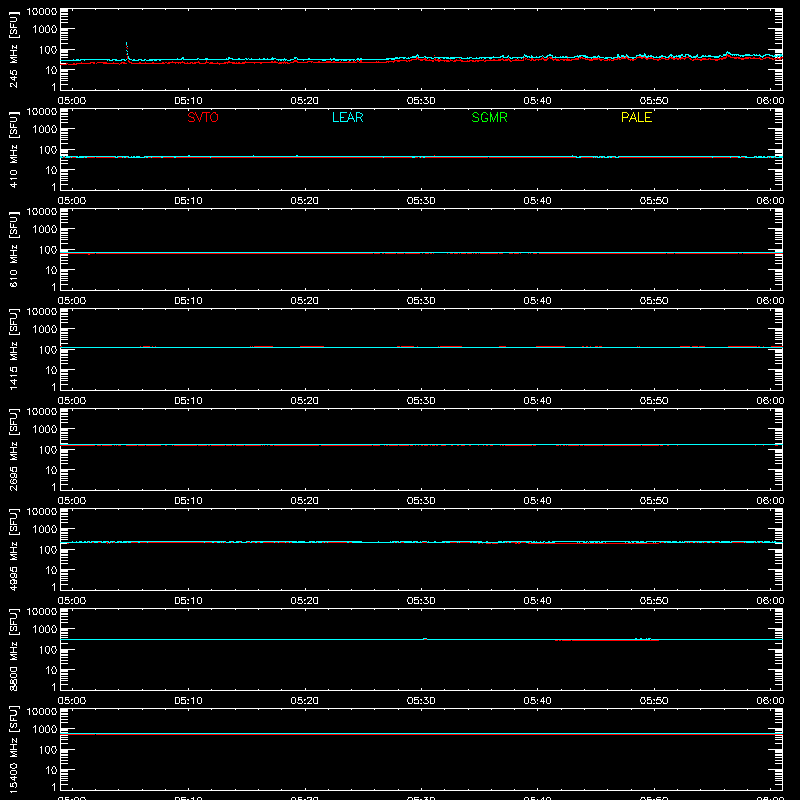Select the 610 MHz [SFU] axis label
800x800 pixels.
pos(14,249)
